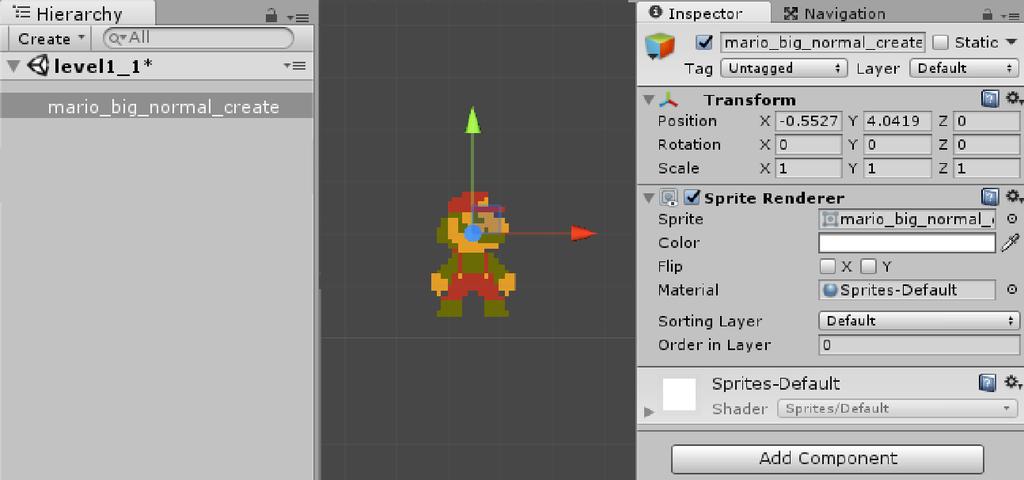Click the Hierarchy search field

[x=199, y=39]
